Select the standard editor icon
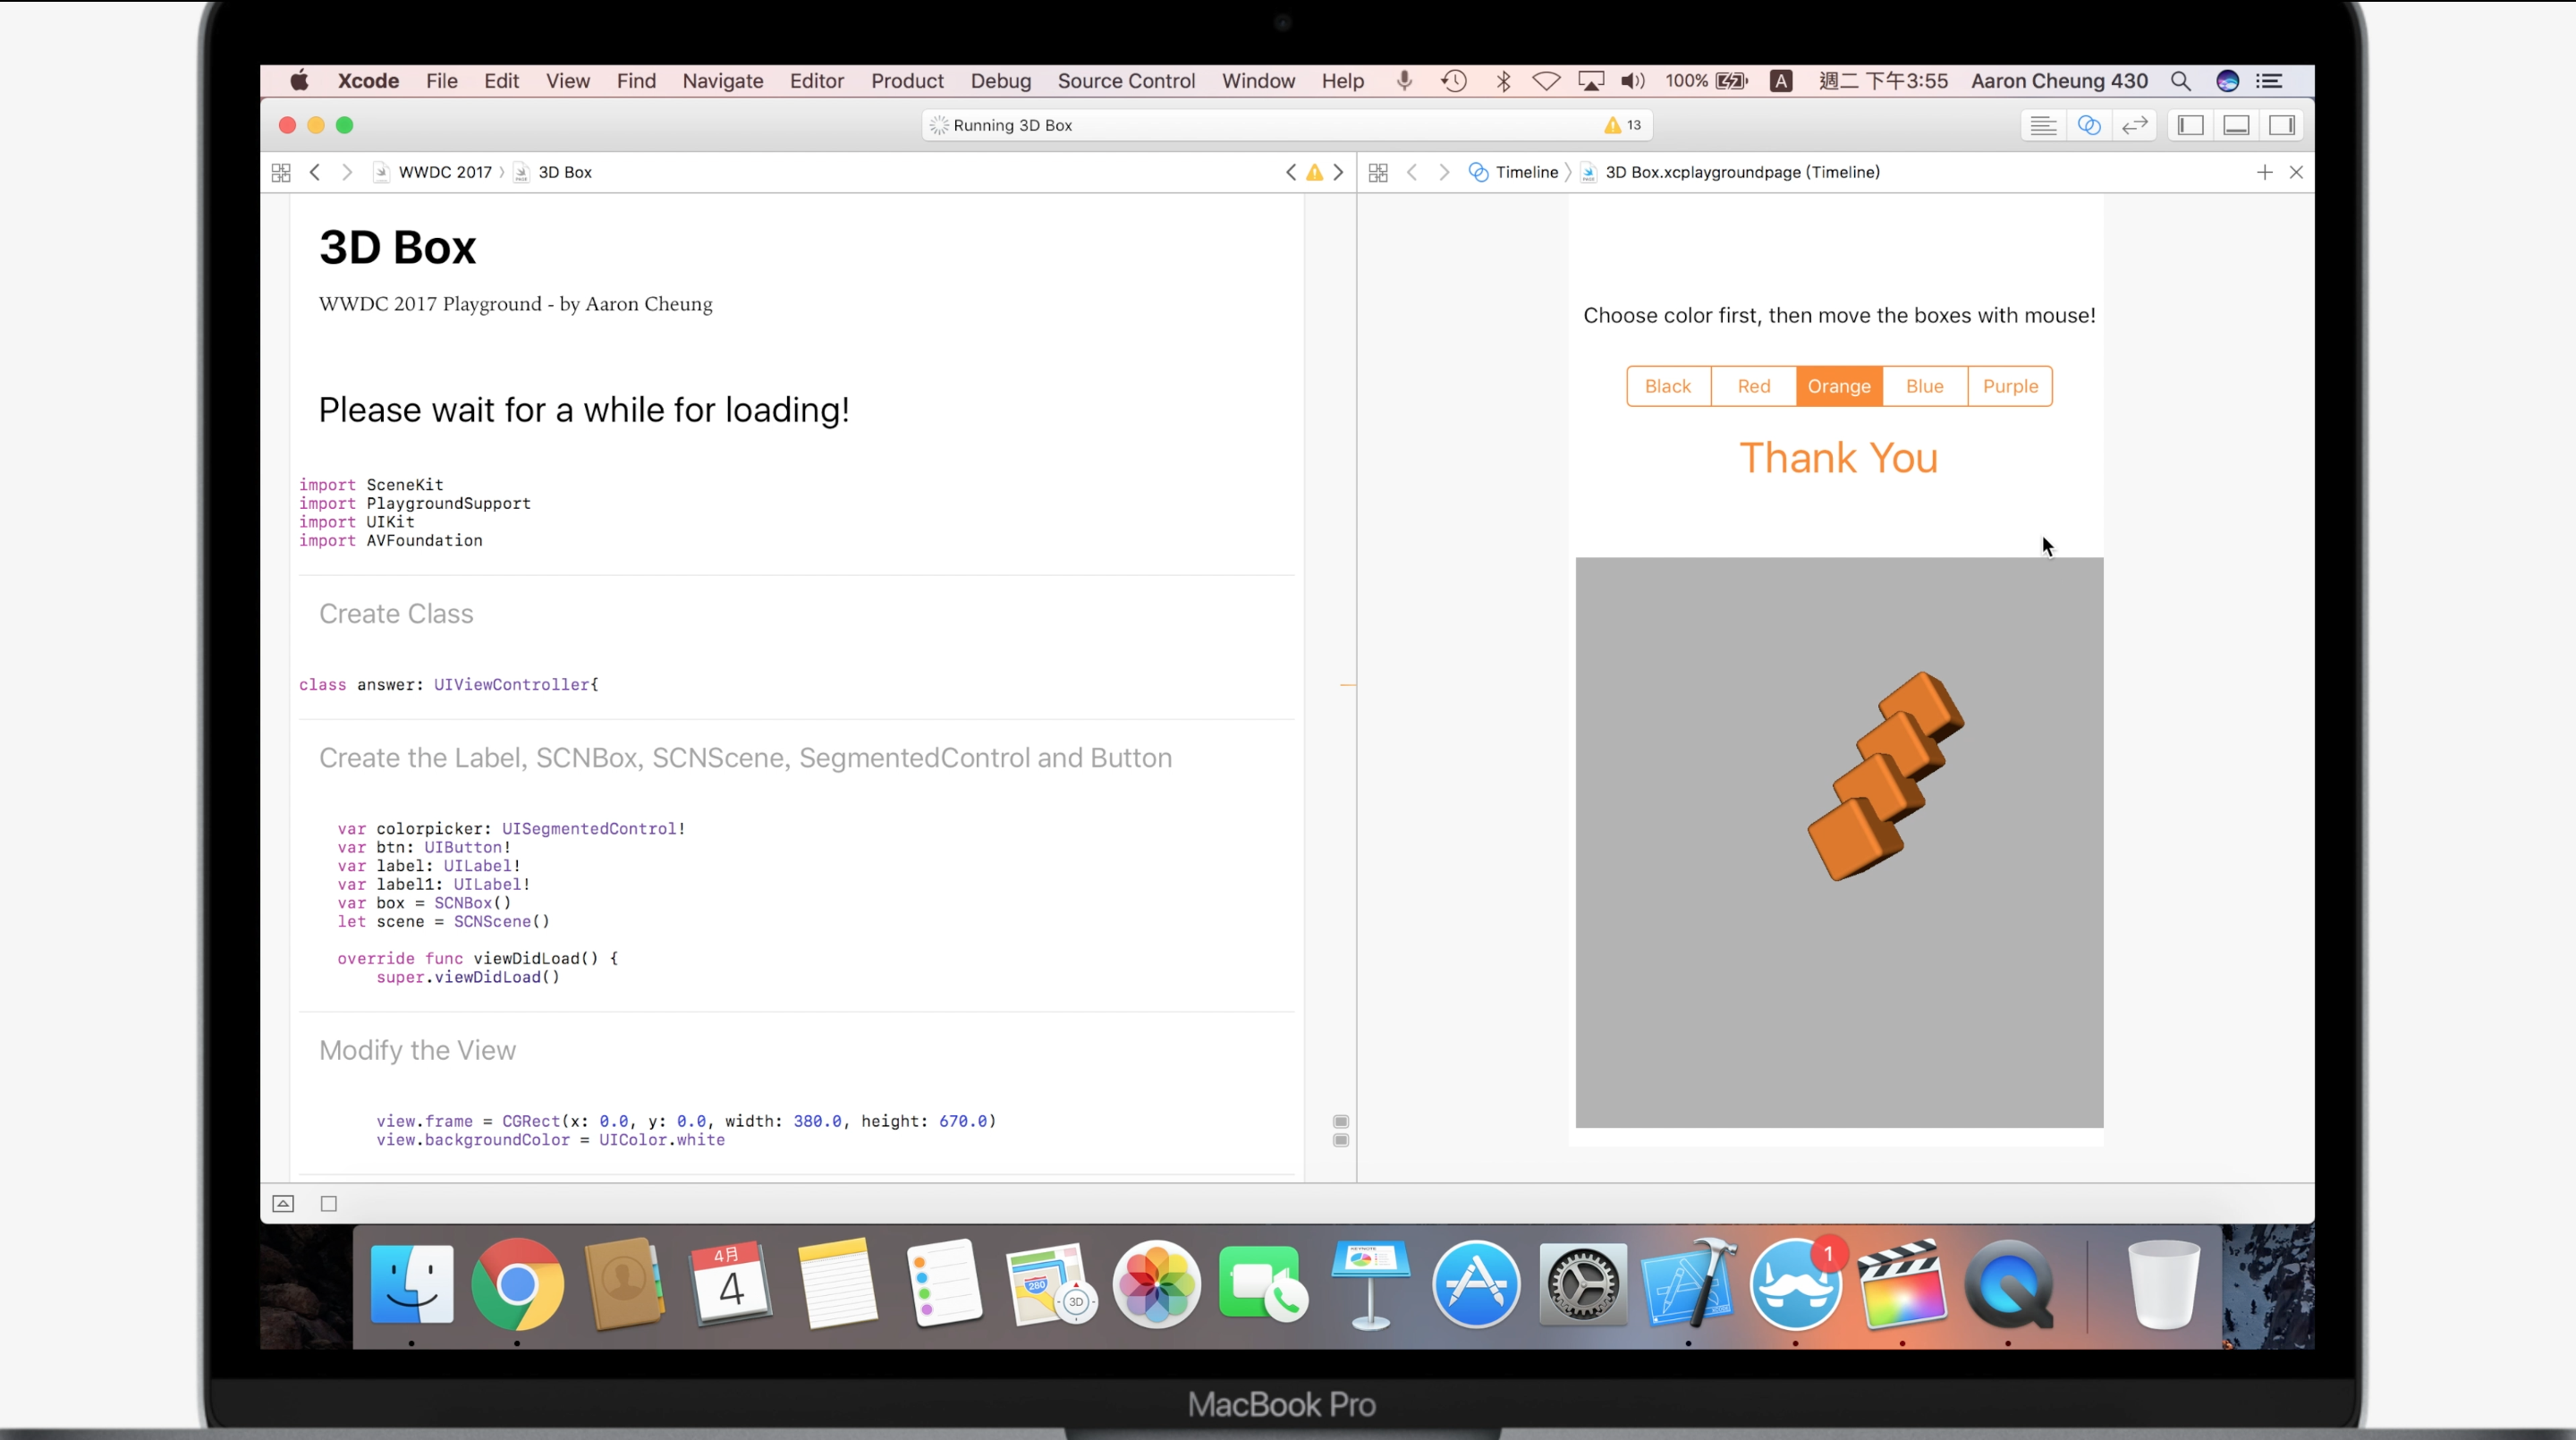Image resolution: width=2576 pixels, height=1440 pixels. click(x=2042, y=125)
